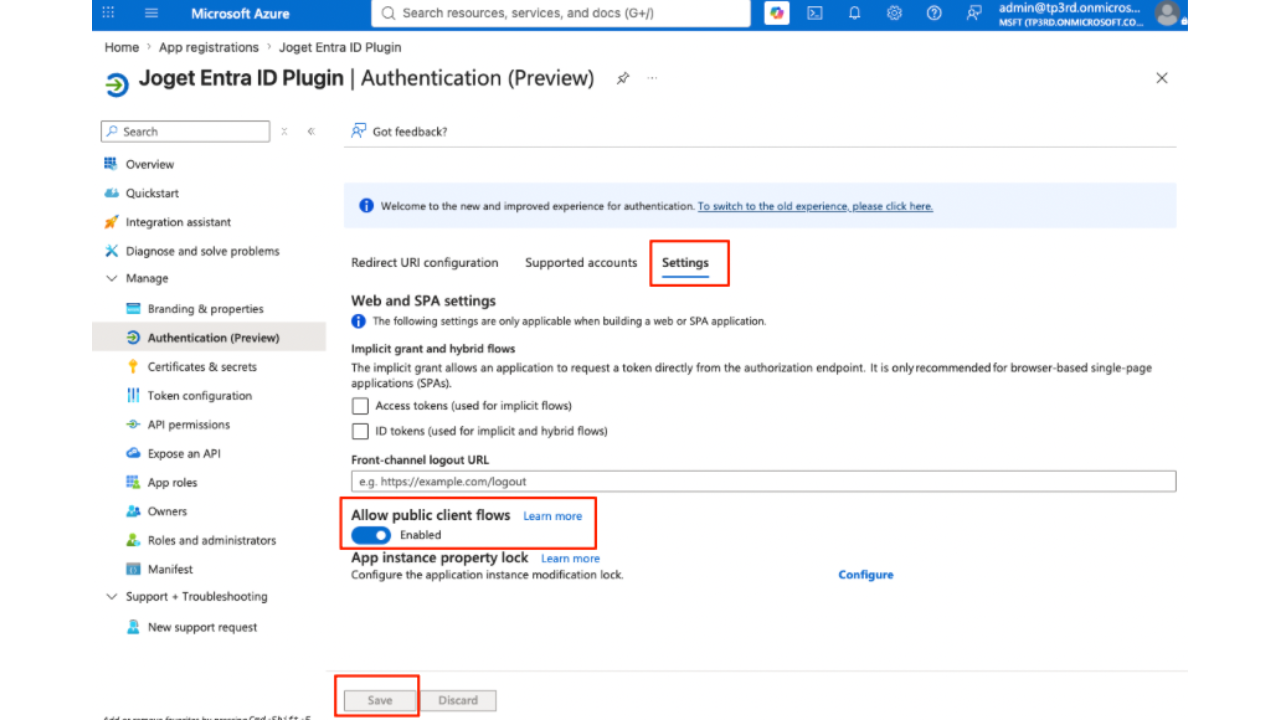
Task: Click the welcome banner info icon
Action: pyautogui.click(x=366, y=206)
